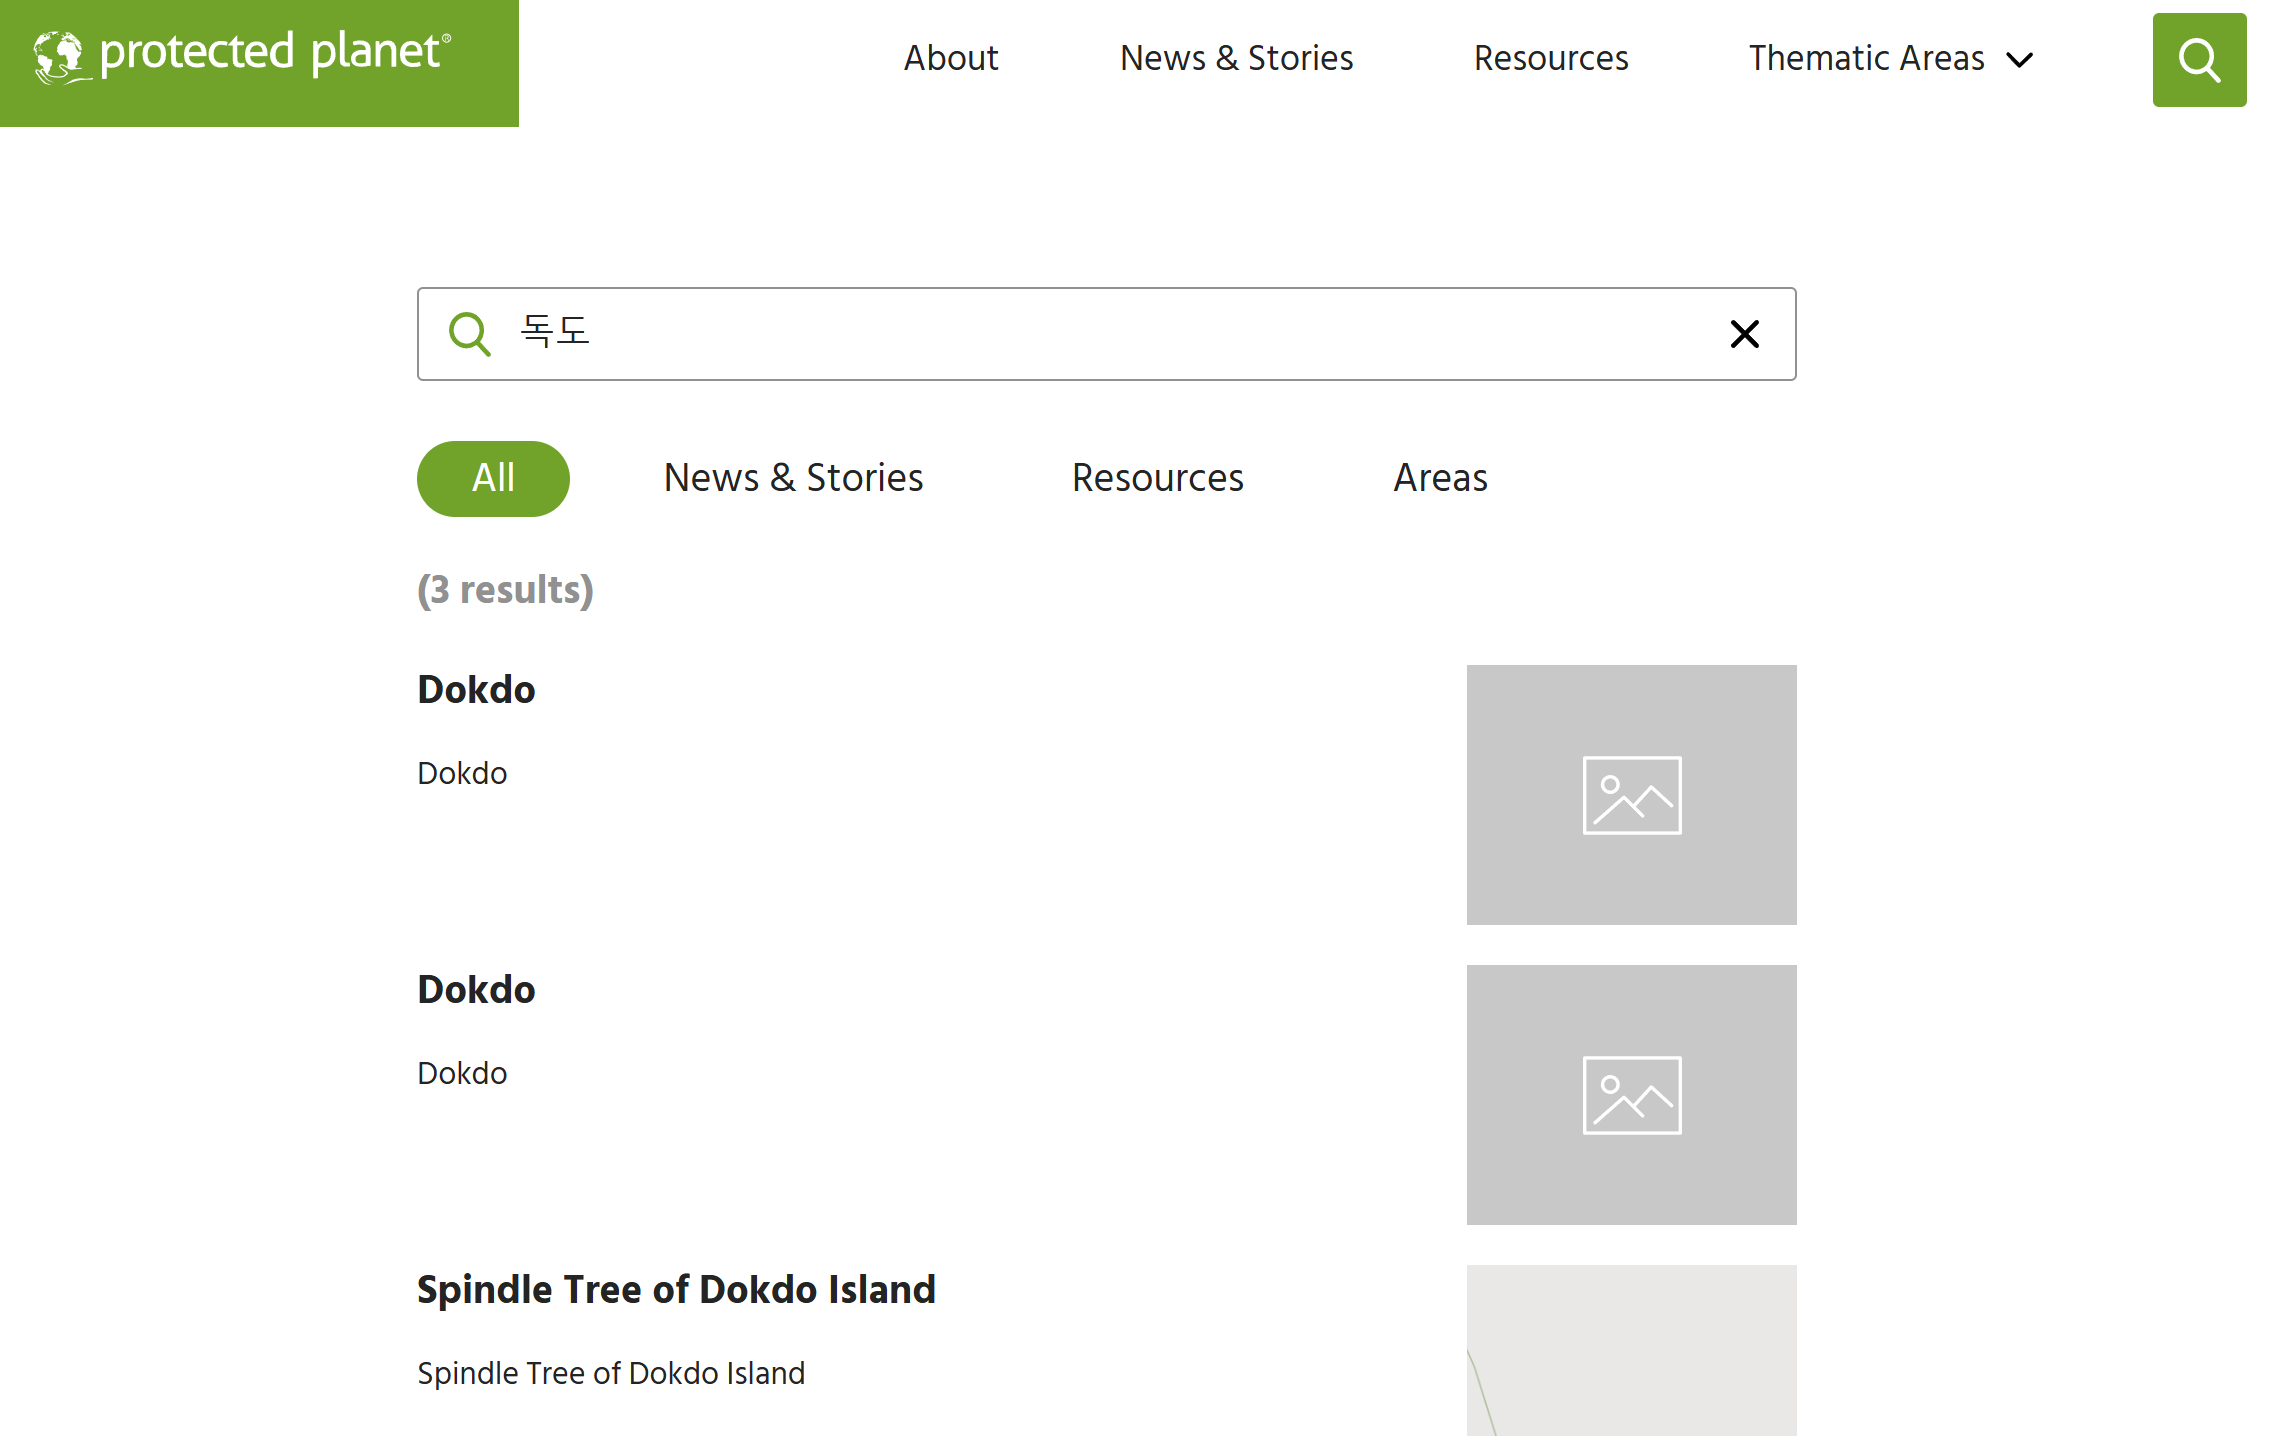The width and height of the screenshot is (2271, 1436).
Task: Open the About menu item
Action: pyautogui.click(x=950, y=58)
